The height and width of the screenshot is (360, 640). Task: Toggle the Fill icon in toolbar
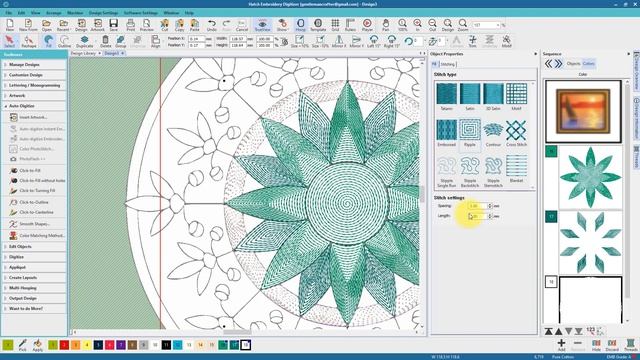(49, 41)
